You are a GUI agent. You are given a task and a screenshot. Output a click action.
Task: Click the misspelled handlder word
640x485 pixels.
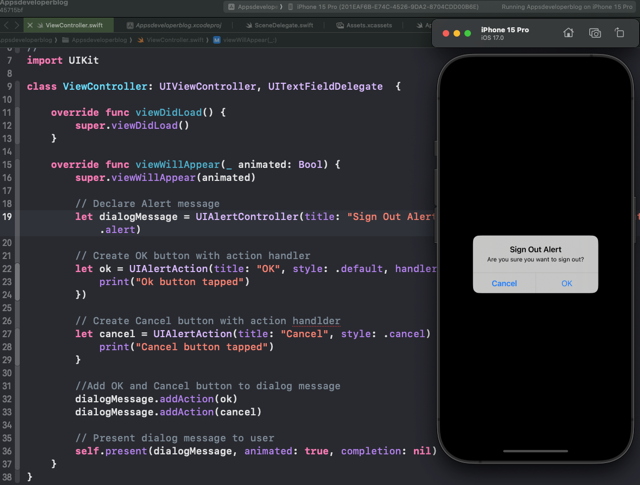[316, 321]
